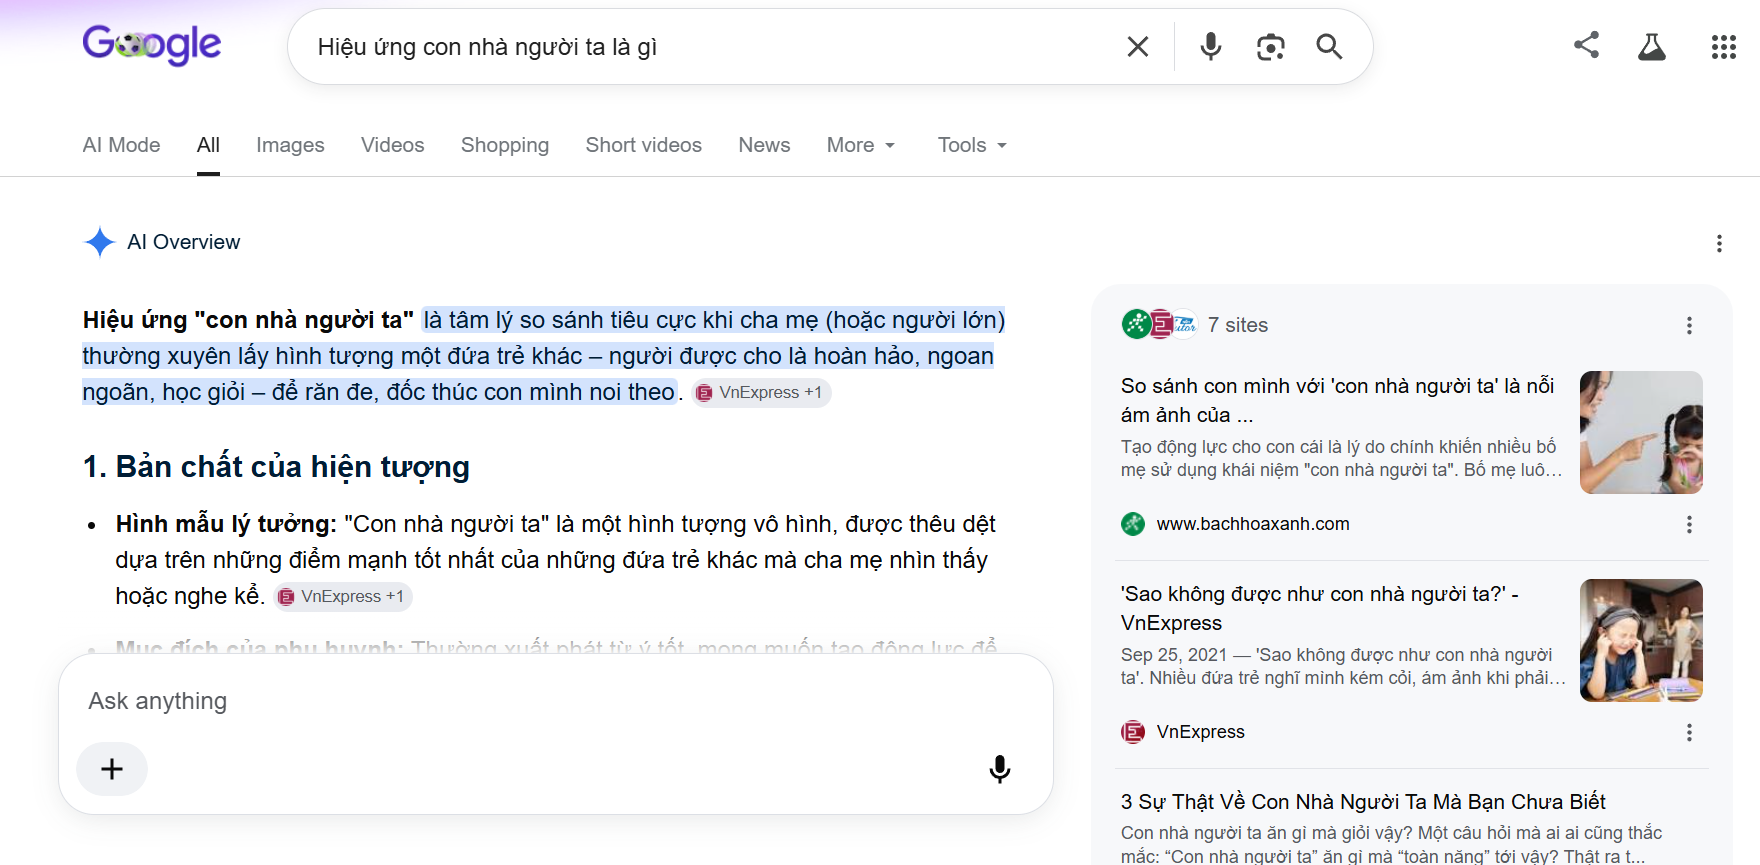The width and height of the screenshot is (1760, 865).
Task: Open Google Lens image search
Action: (x=1270, y=46)
